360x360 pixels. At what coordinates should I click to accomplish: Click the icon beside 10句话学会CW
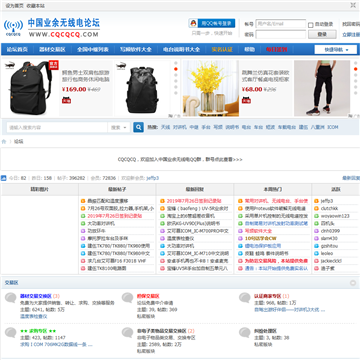[240, 238]
